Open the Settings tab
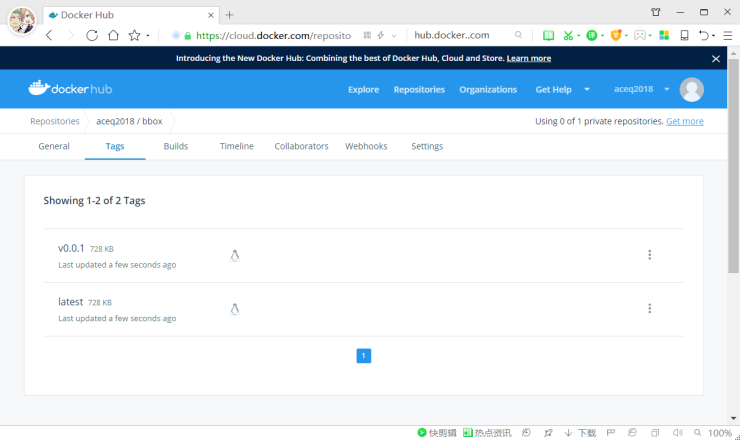The width and height of the screenshot is (740, 441). pyautogui.click(x=427, y=146)
